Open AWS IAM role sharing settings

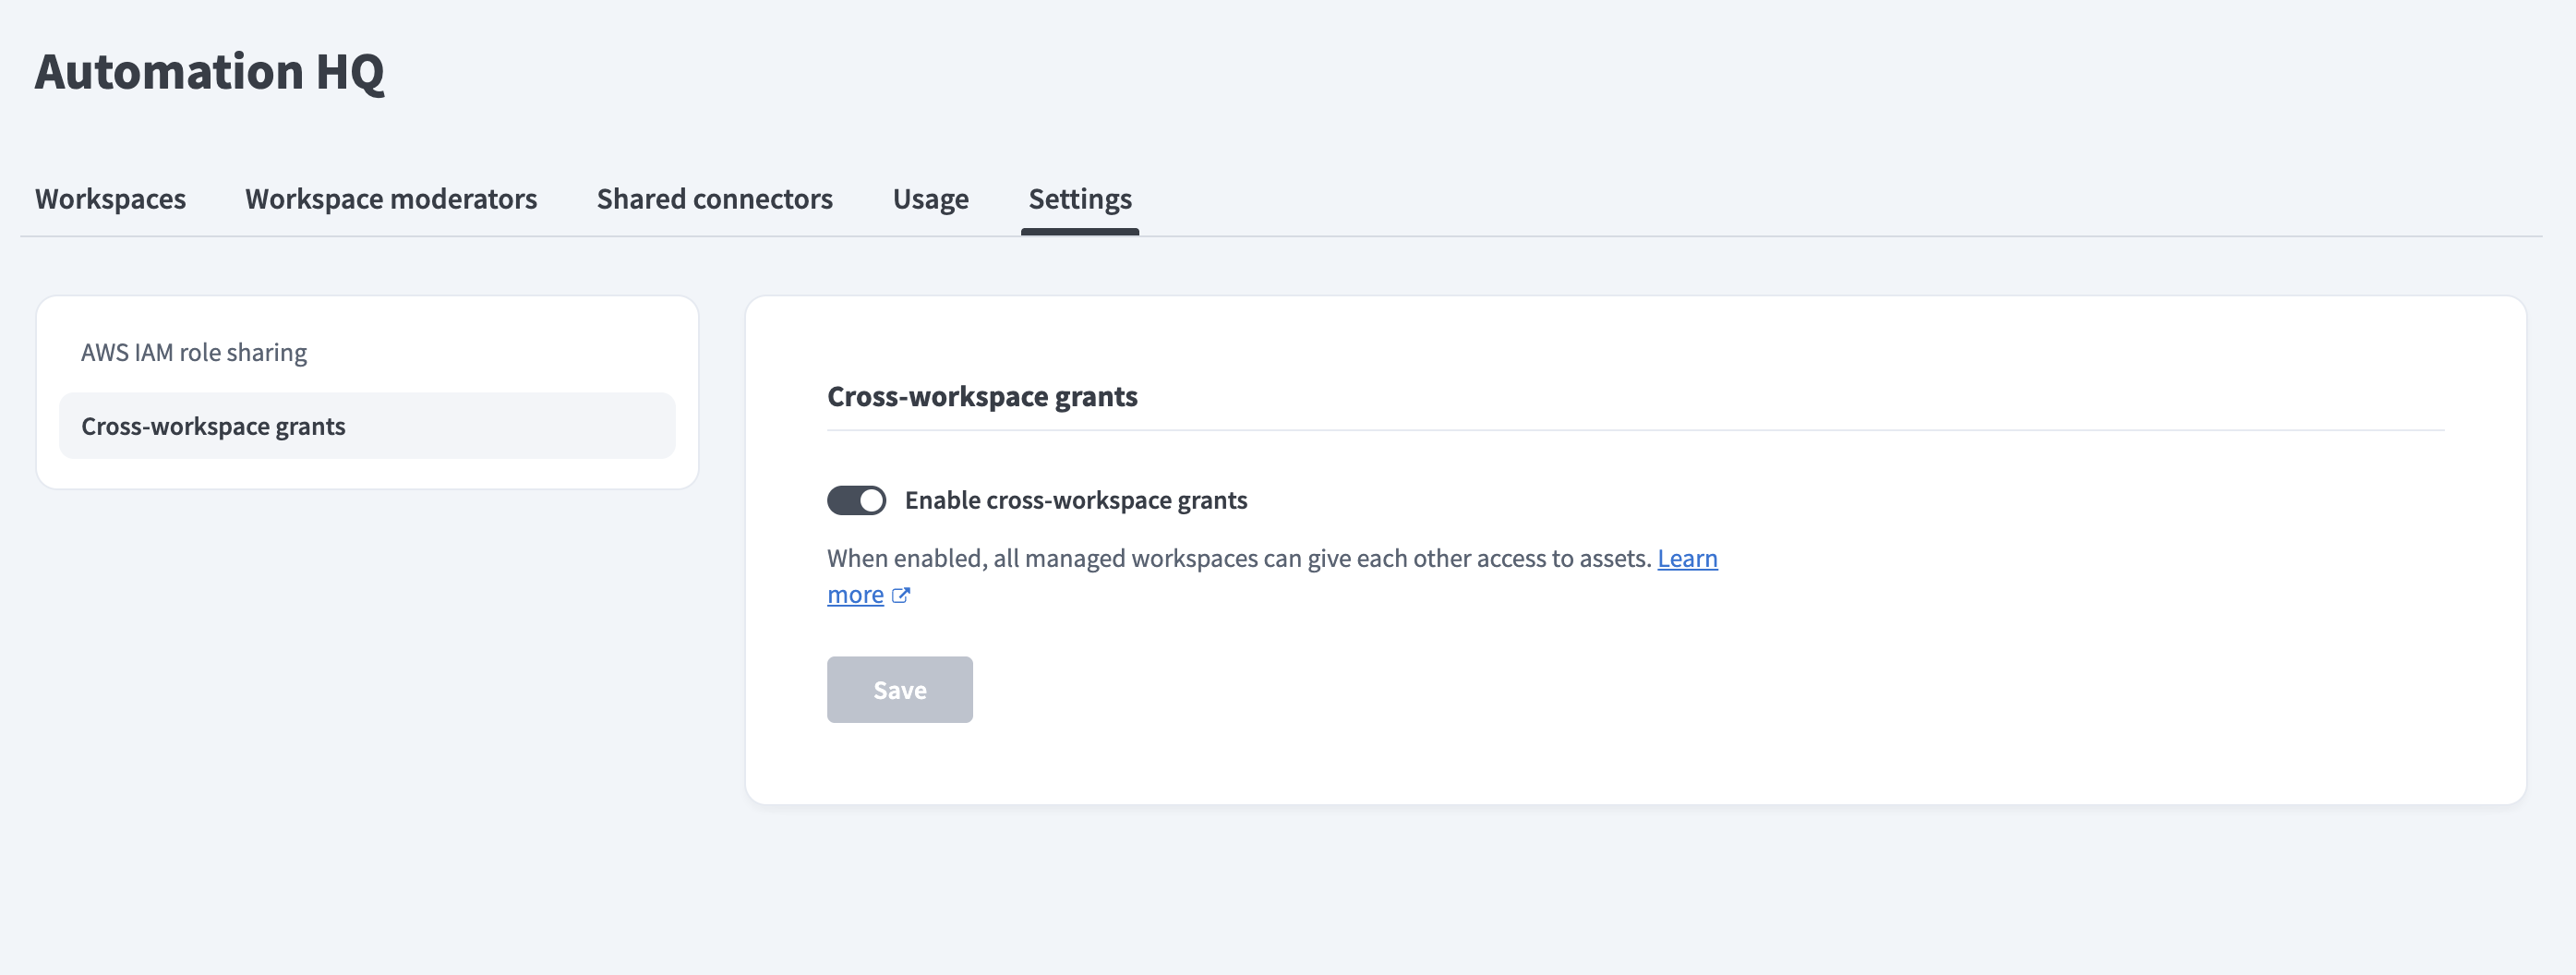tap(367, 352)
